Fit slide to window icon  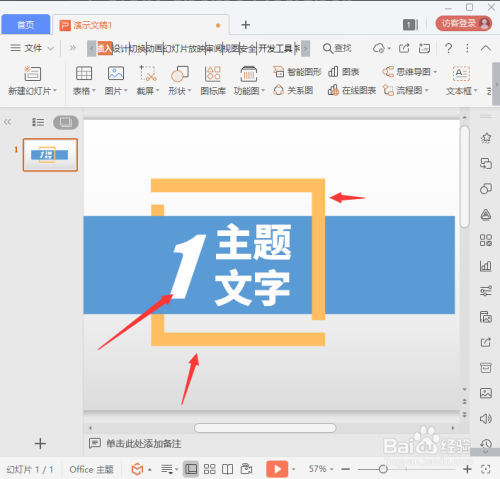pos(486,469)
